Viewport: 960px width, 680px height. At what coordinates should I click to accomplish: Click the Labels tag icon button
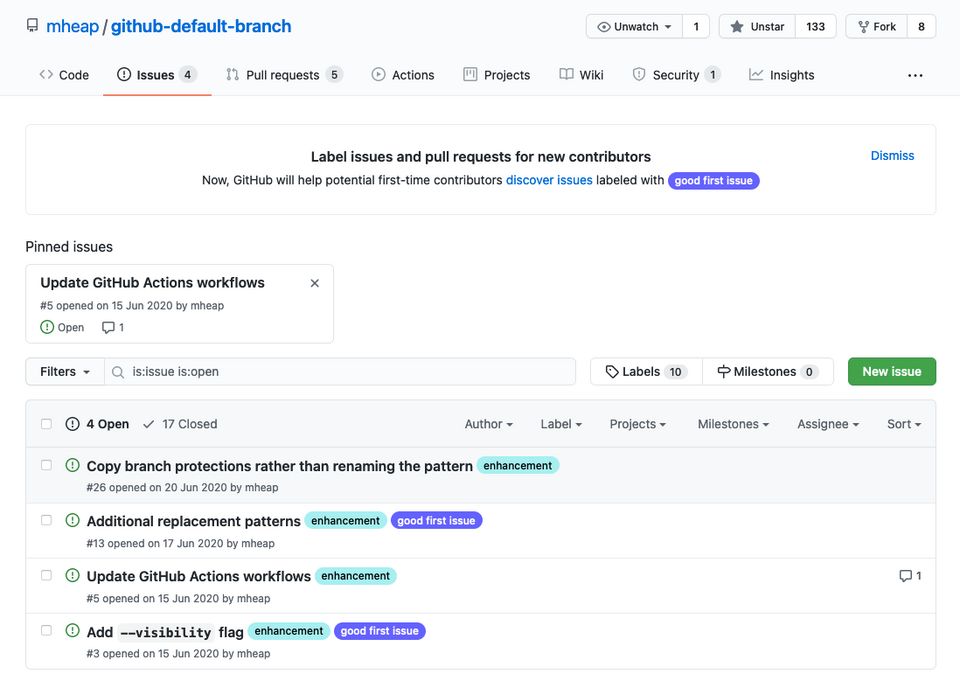coord(646,372)
